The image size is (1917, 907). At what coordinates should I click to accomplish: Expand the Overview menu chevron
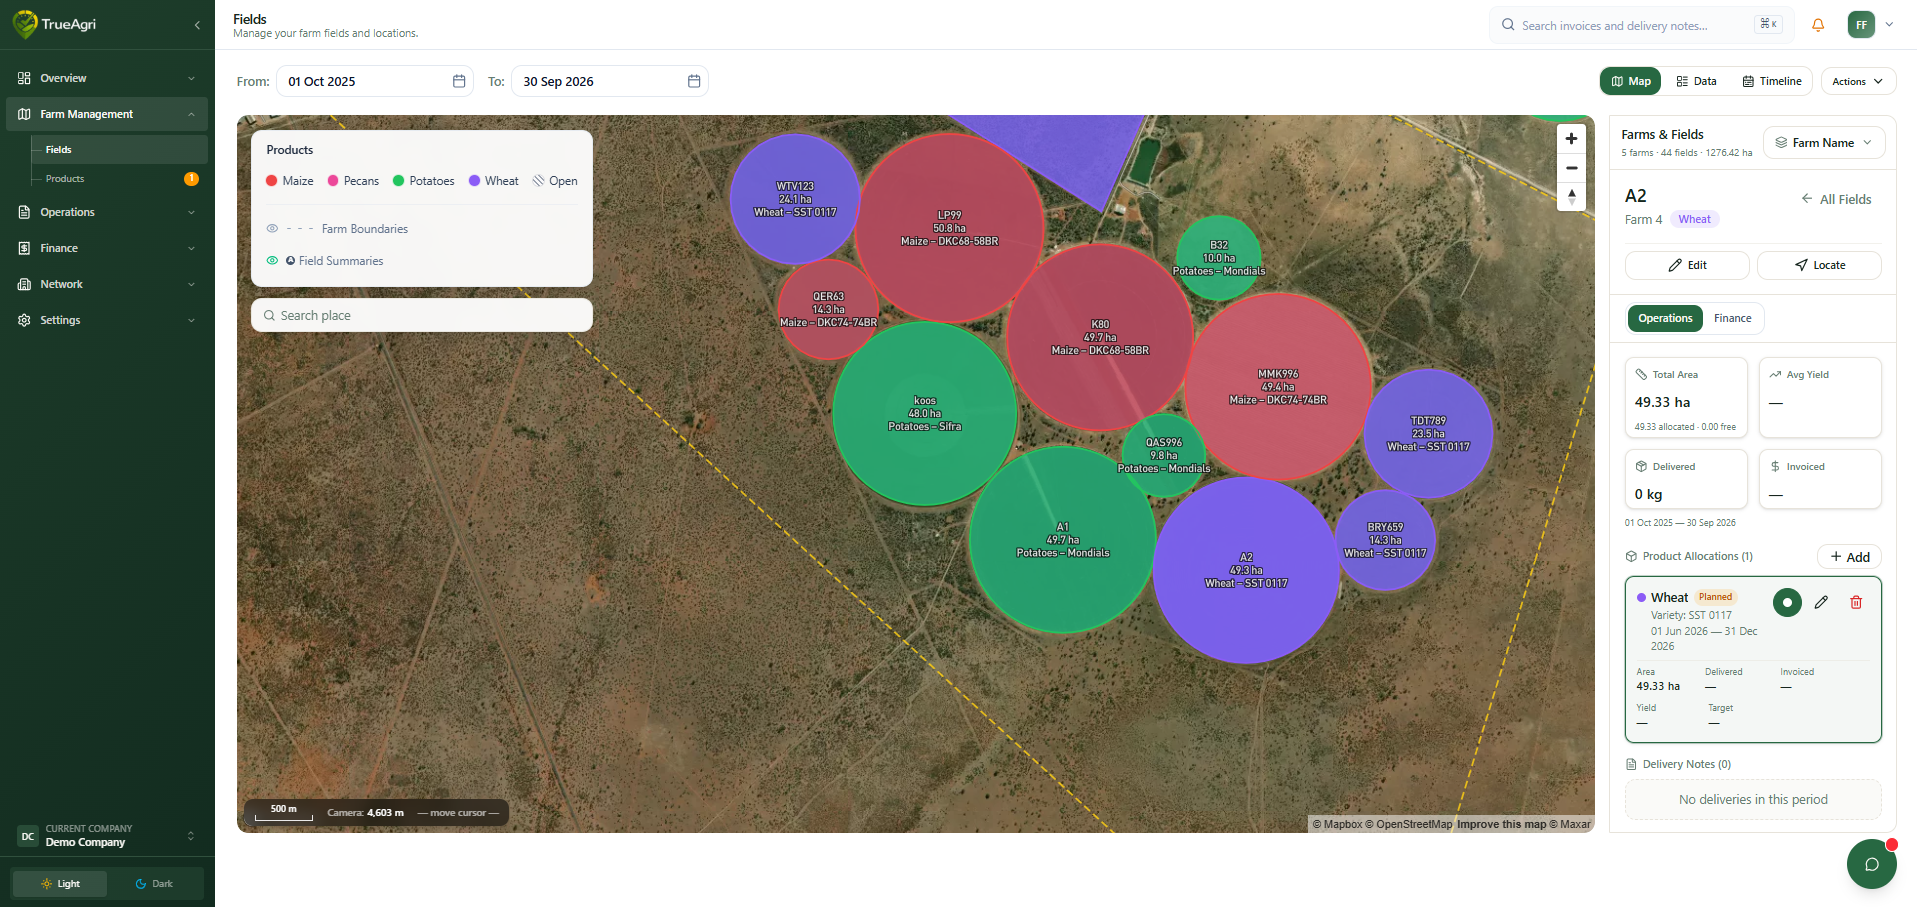(191, 78)
